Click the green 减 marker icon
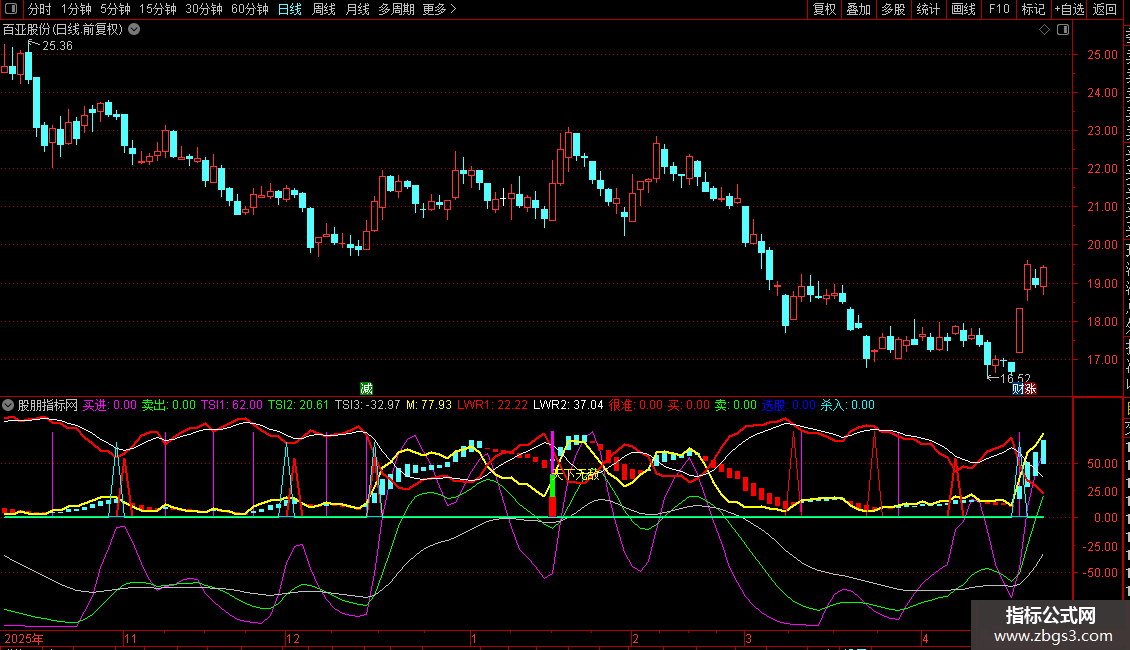Image resolution: width=1130 pixels, height=650 pixels. [366, 388]
